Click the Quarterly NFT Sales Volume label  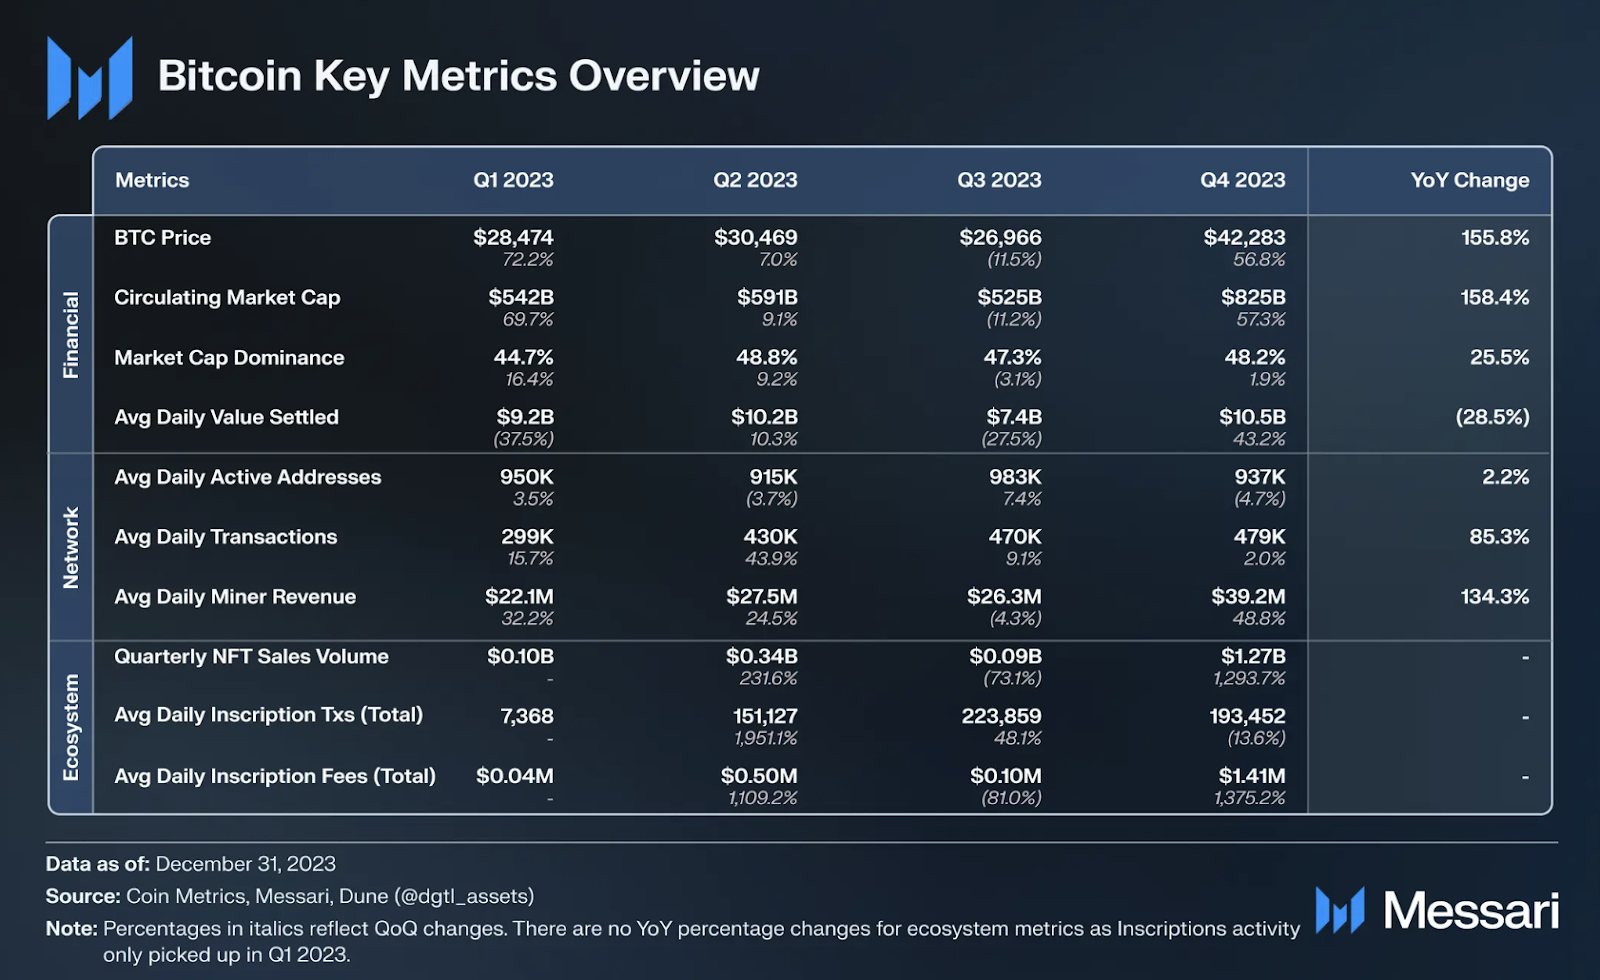tap(251, 657)
